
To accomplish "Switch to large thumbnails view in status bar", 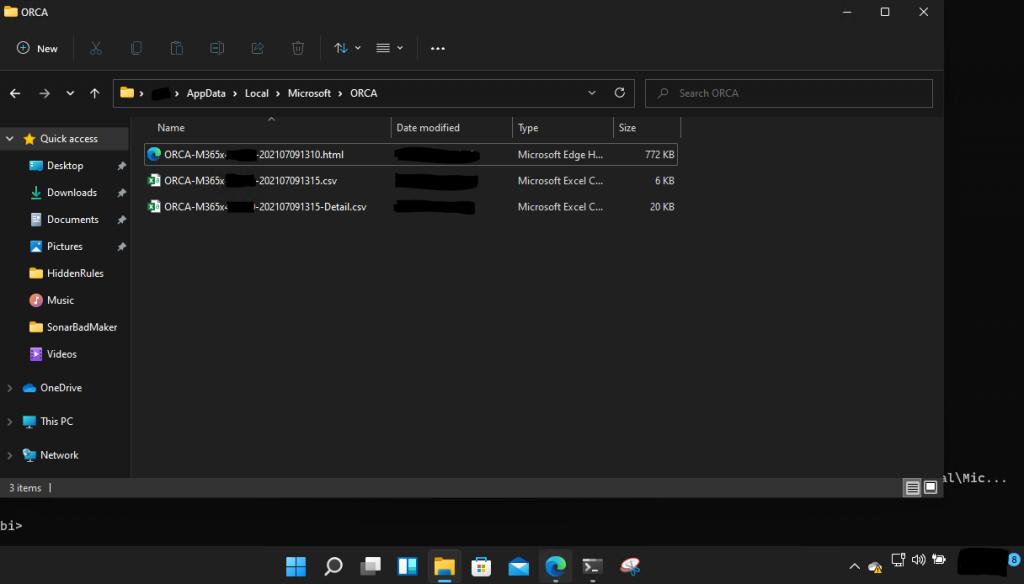I will pos(931,488).
